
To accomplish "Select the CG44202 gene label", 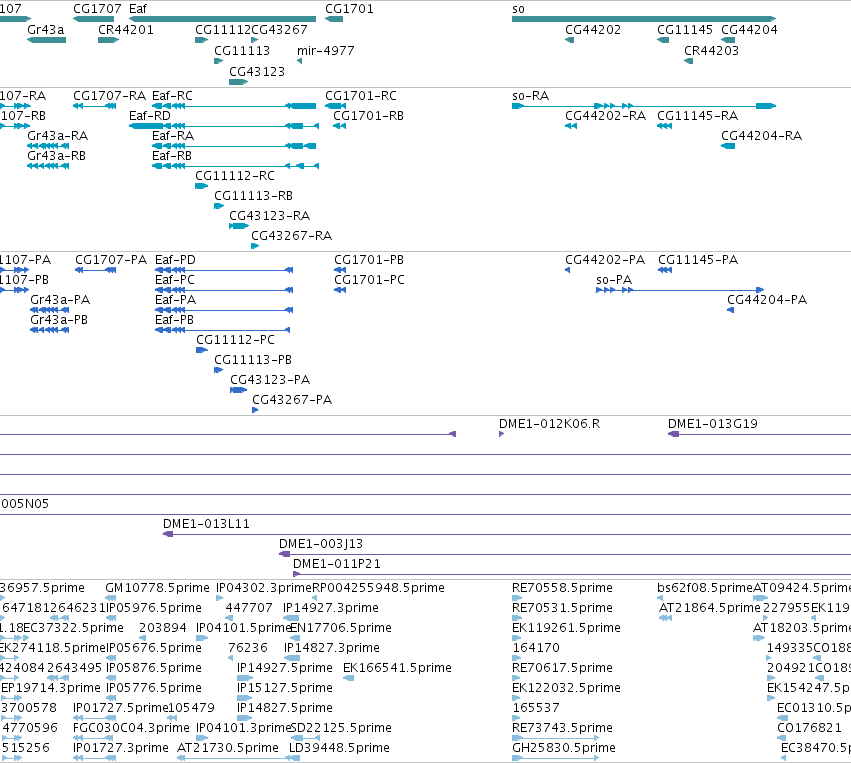I will 593,29.
